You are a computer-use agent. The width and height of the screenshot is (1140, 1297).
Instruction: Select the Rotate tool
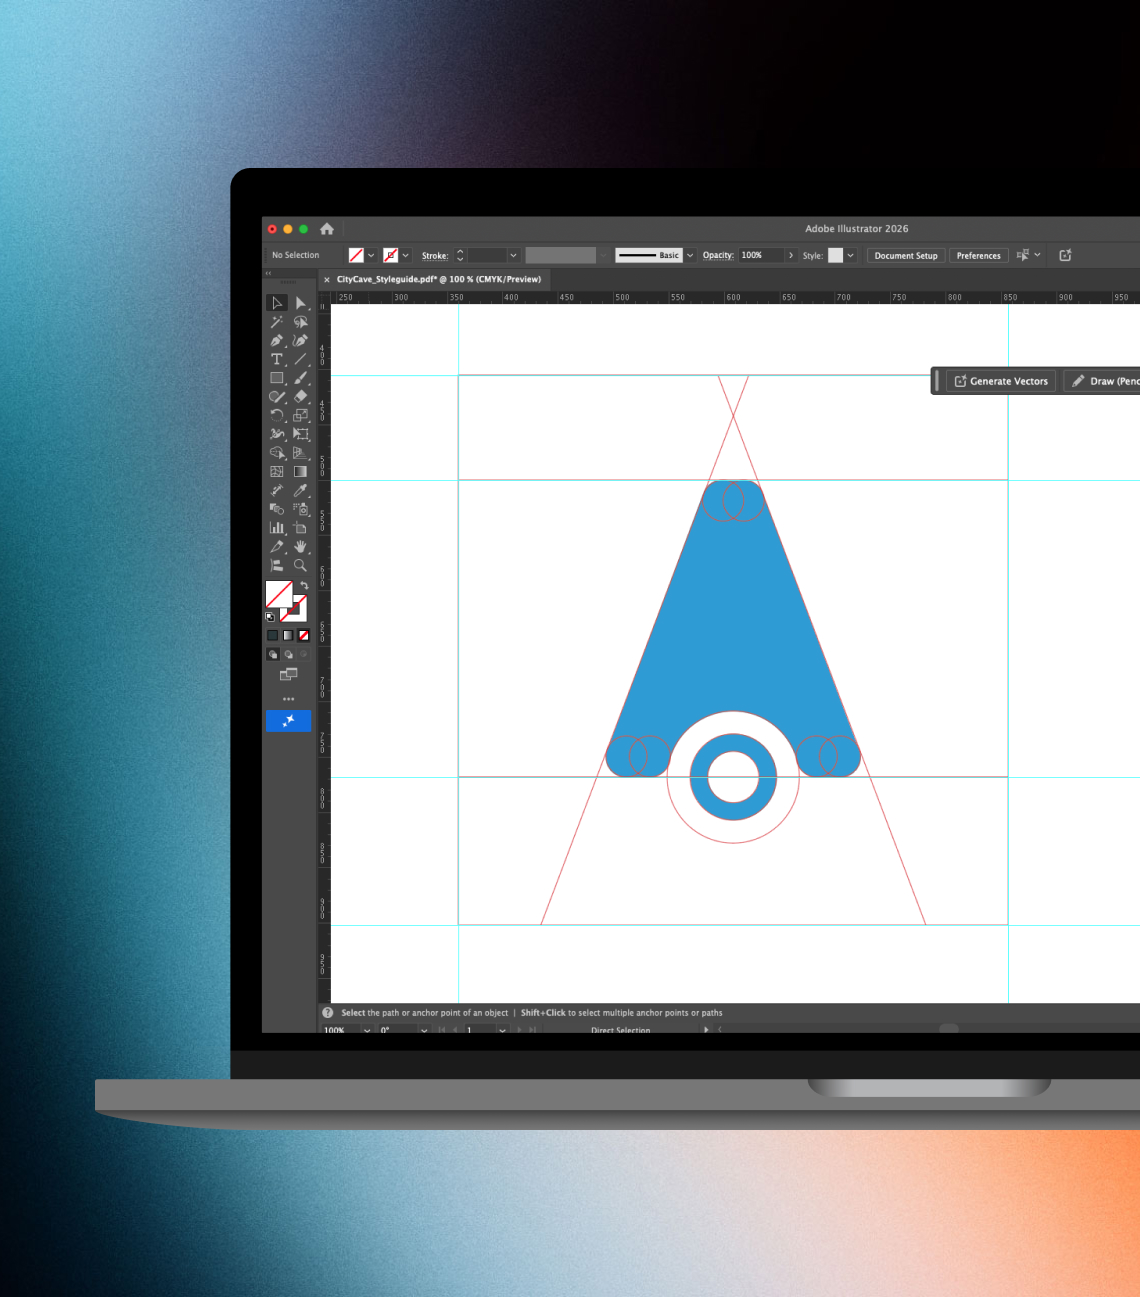pyautogui.click(x=277, y=415)
